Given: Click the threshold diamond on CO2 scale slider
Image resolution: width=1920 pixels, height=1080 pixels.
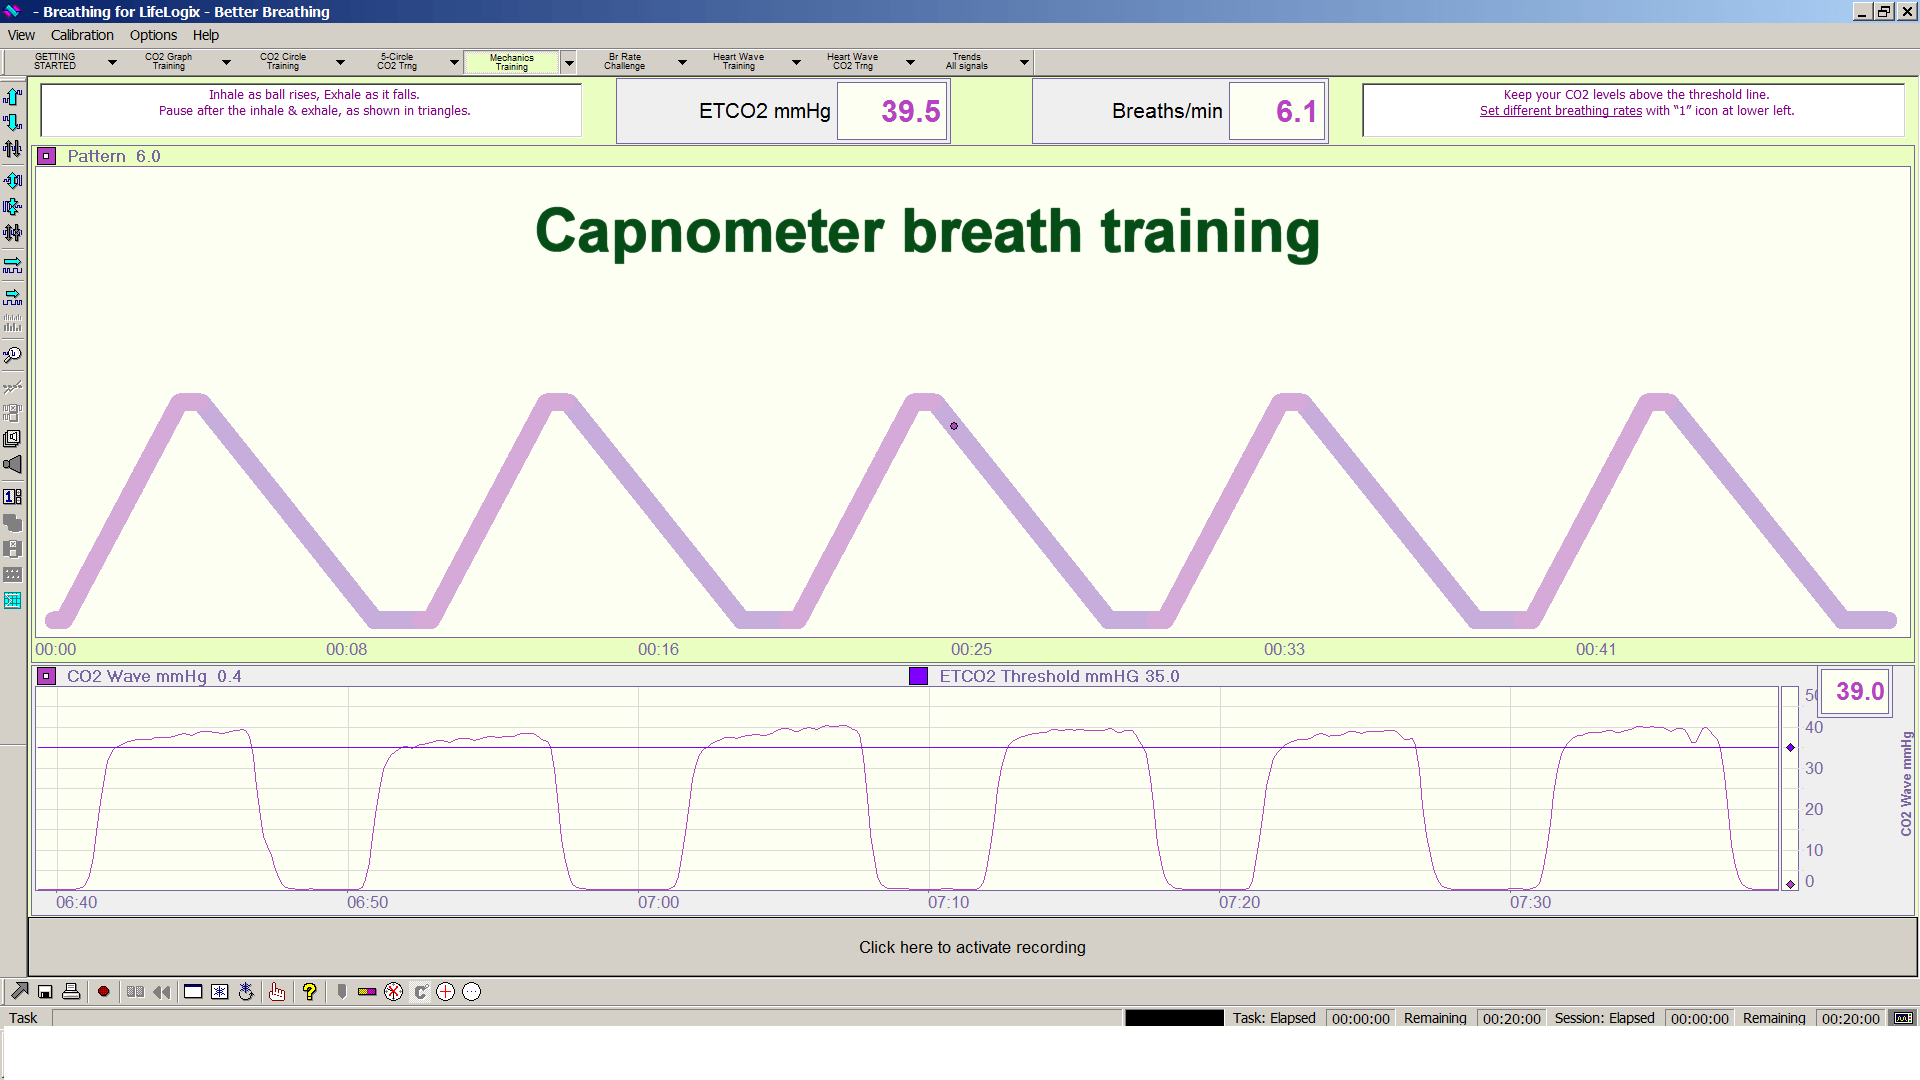Looking at the screenshot, I should tap(1790, 747).
